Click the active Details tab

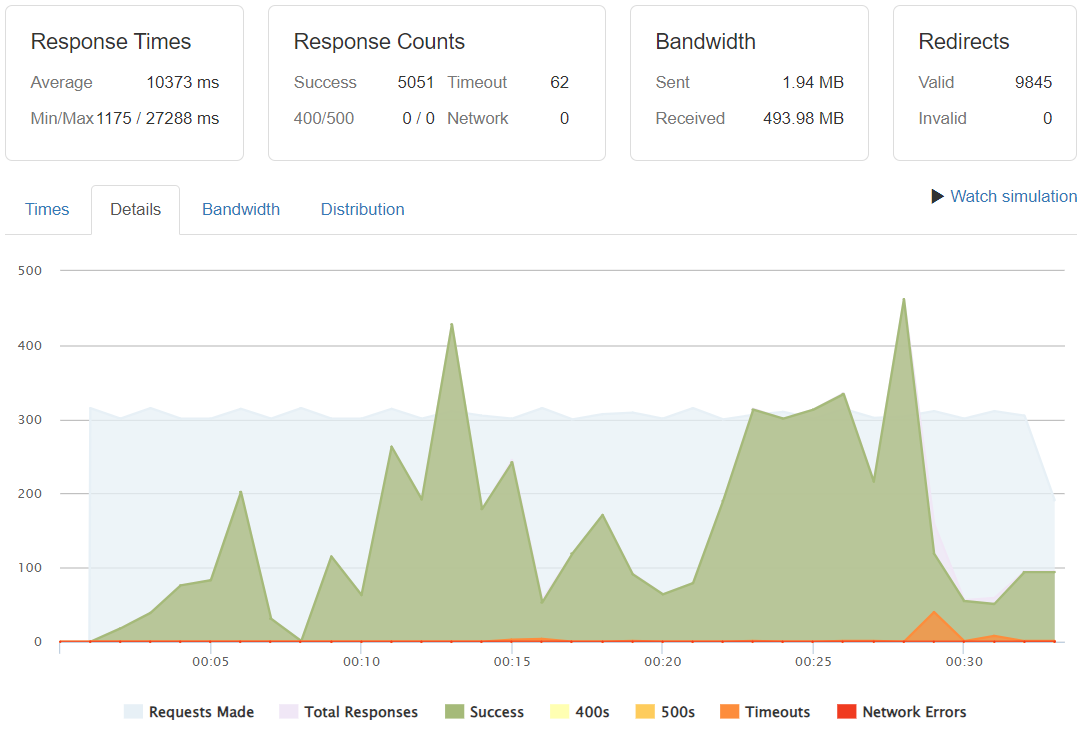[135, 209]
